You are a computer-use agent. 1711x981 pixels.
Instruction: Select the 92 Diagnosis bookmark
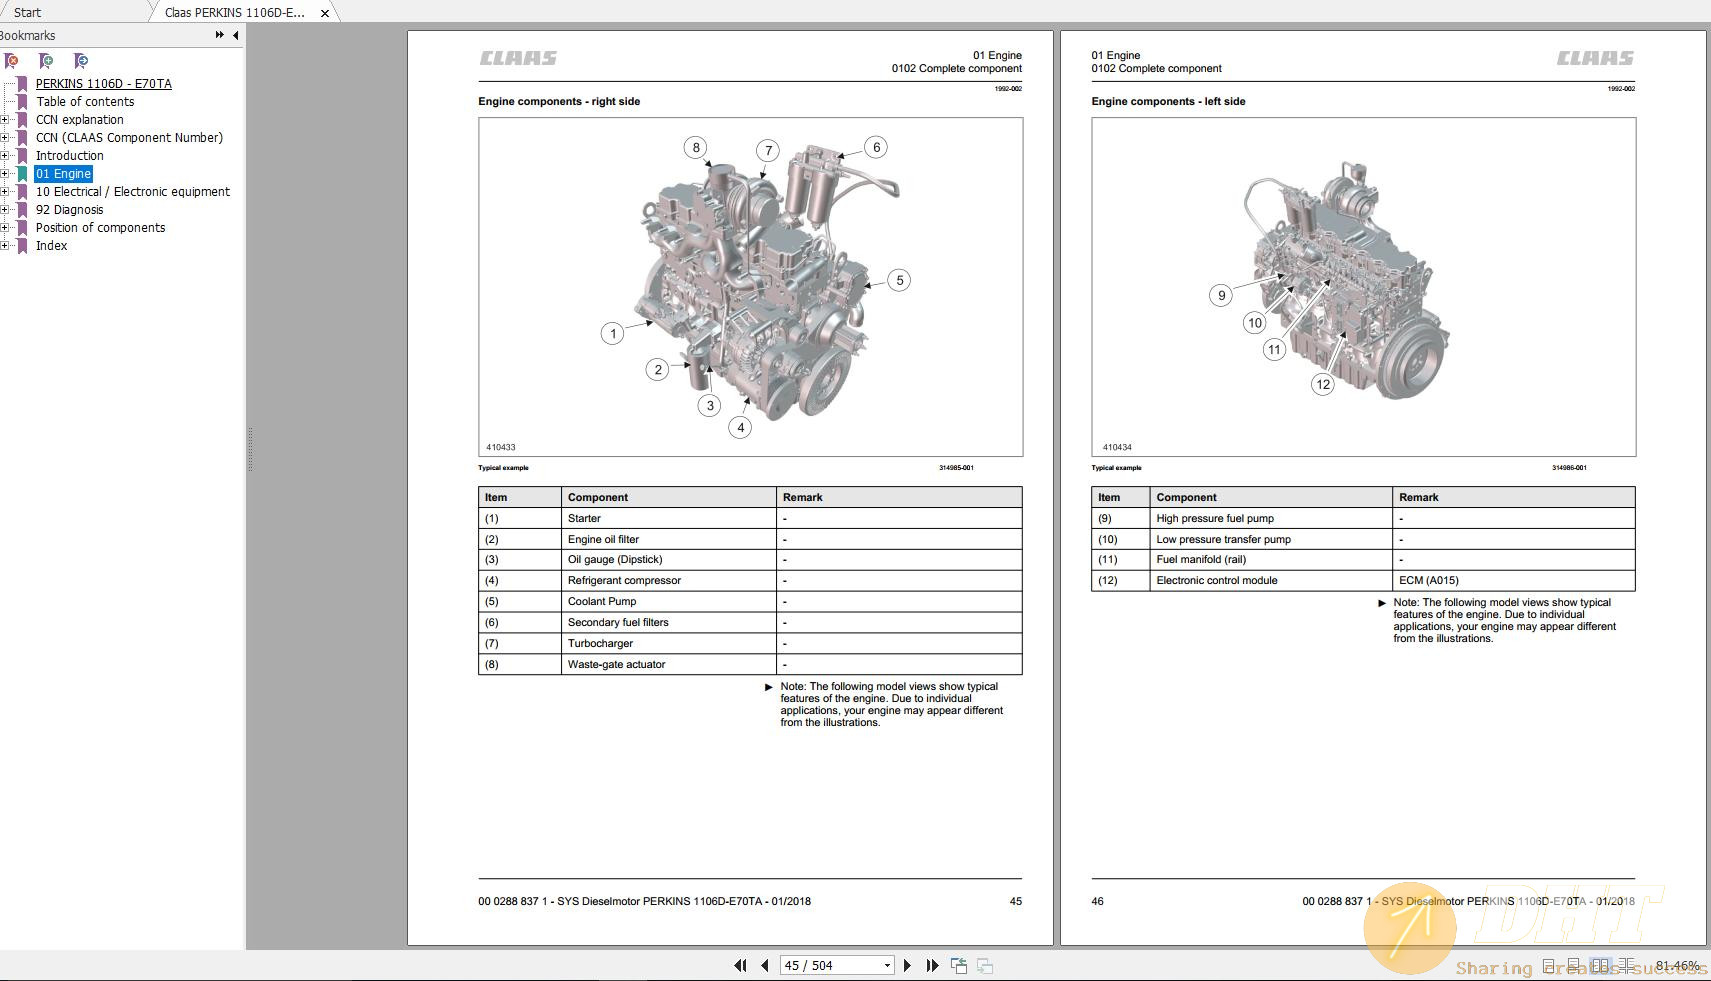tap(70, 210)
